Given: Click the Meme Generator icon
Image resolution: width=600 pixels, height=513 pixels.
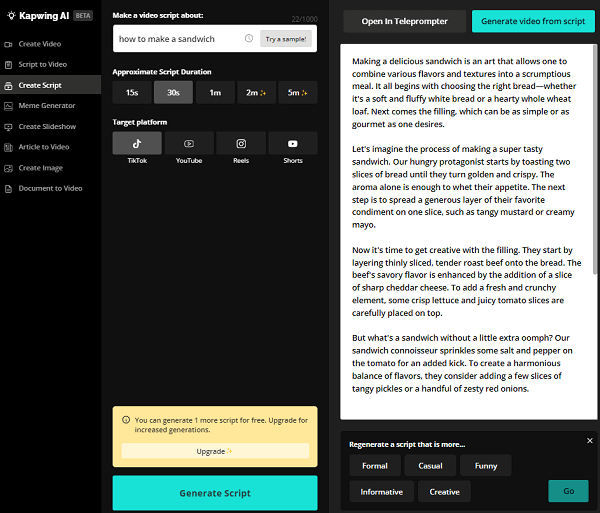Looking at the screenshot, I should (8, 106).
